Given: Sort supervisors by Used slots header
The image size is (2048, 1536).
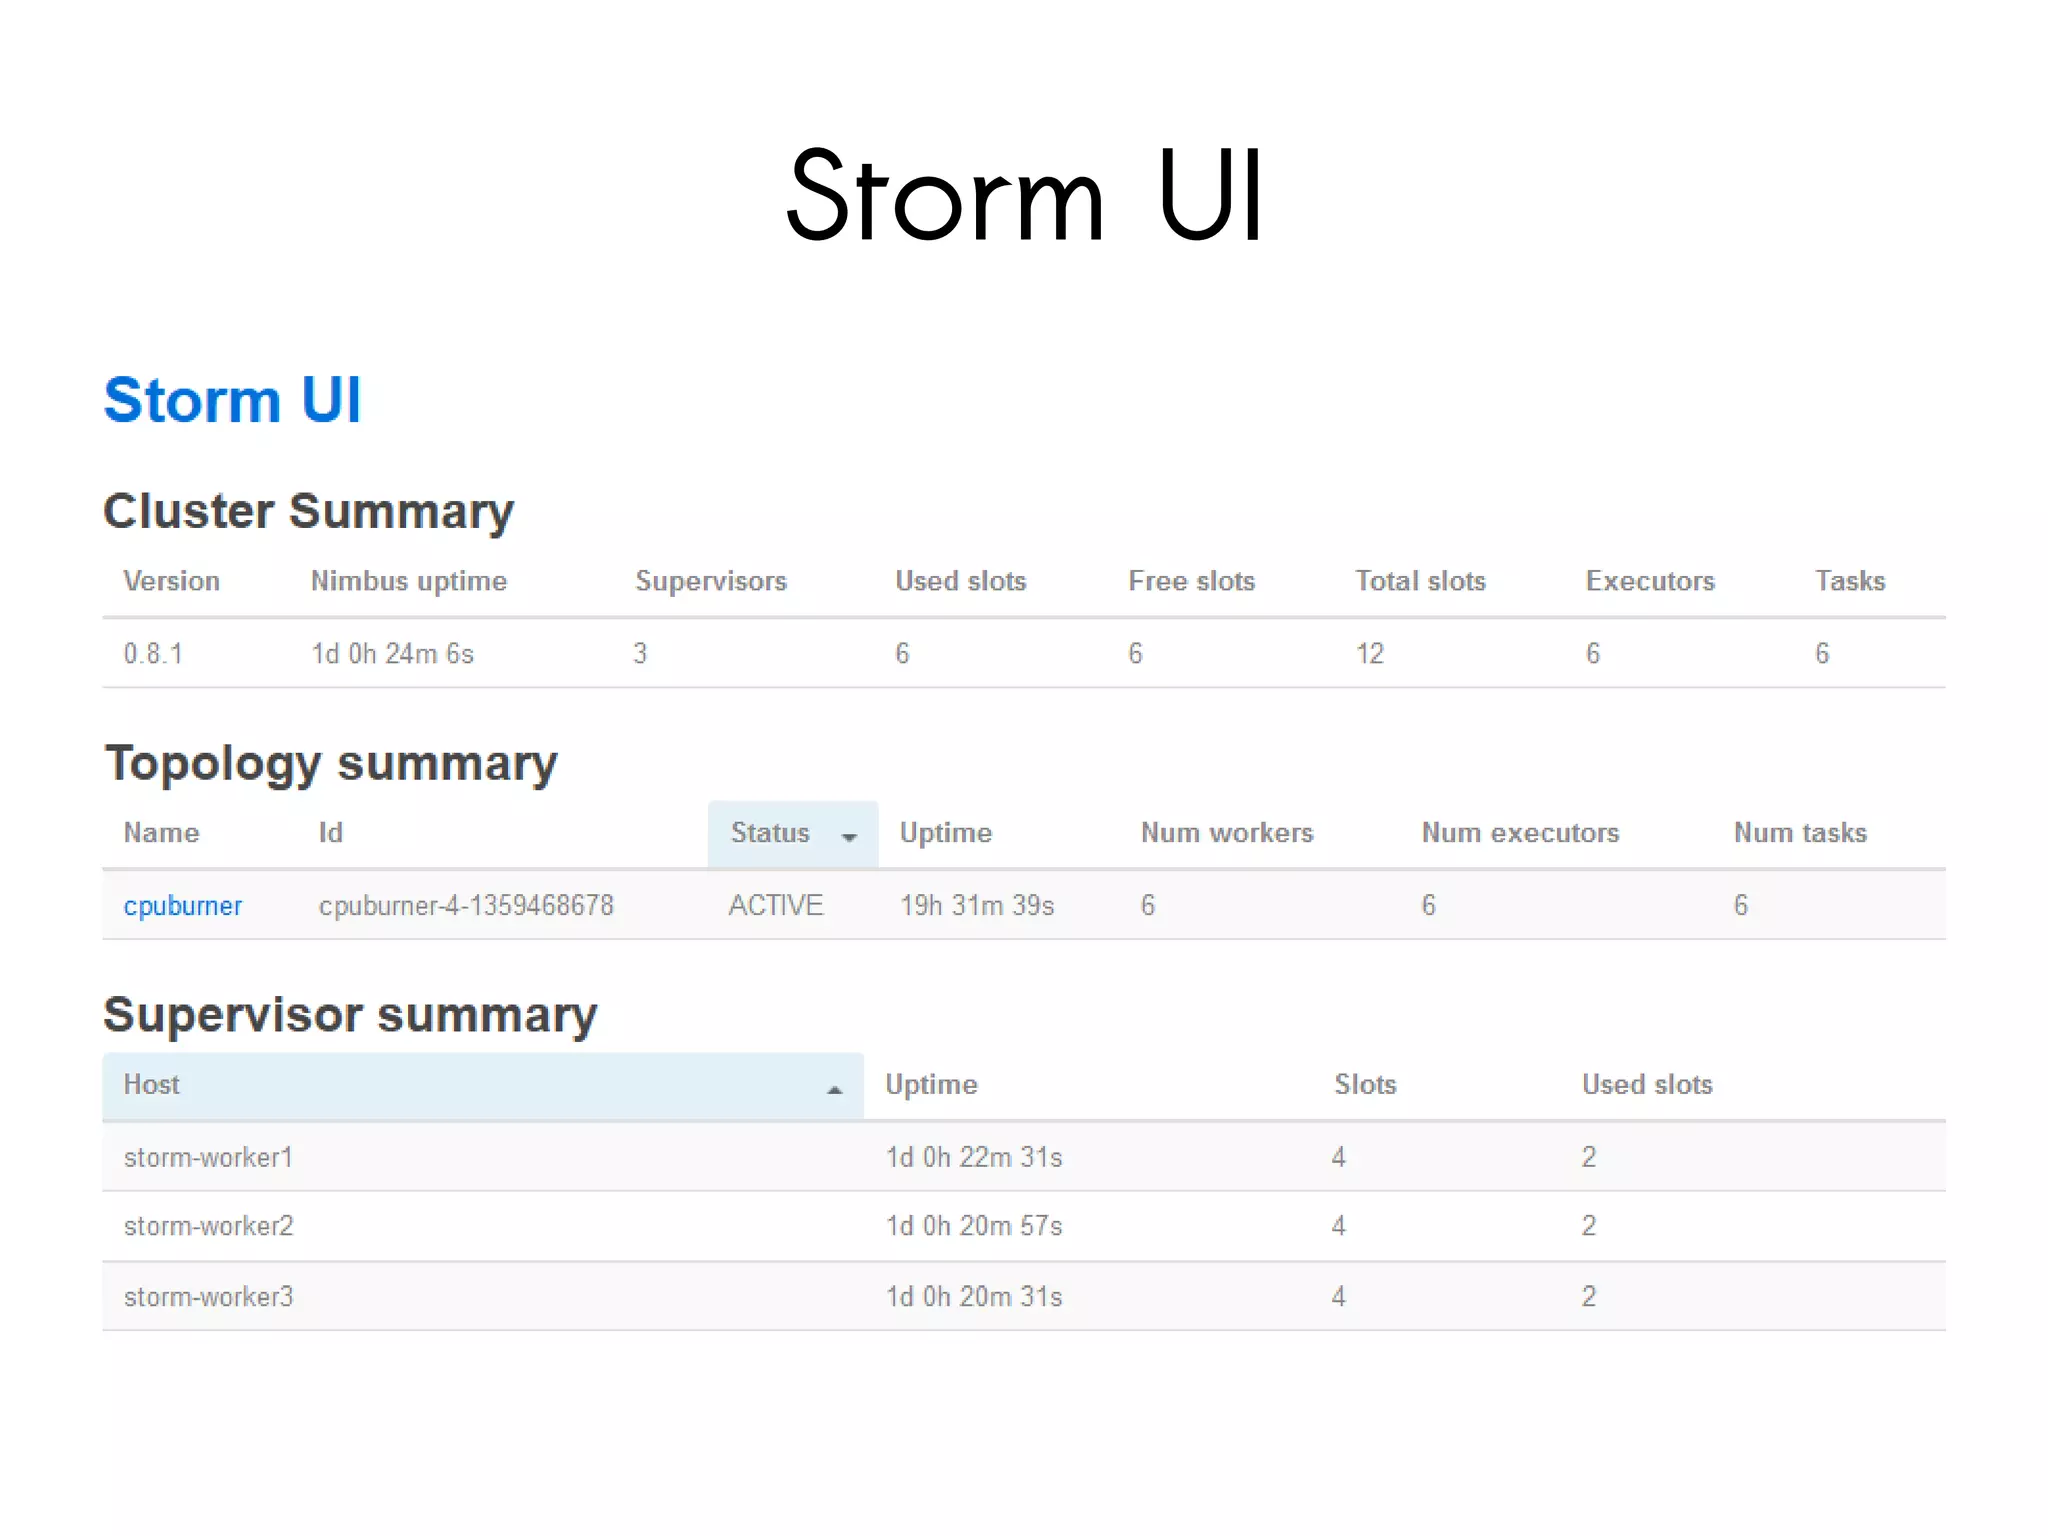Looking at the screenshot, I should click(x=1647, y=1085).
